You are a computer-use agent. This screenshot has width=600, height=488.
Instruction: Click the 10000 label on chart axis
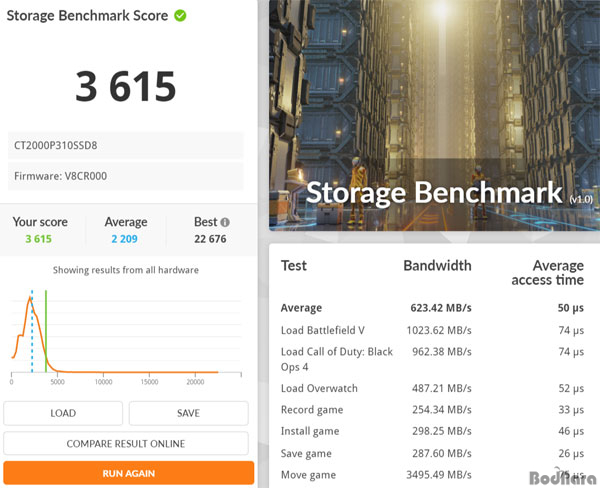pyautogui.click(x=103, y=382)
